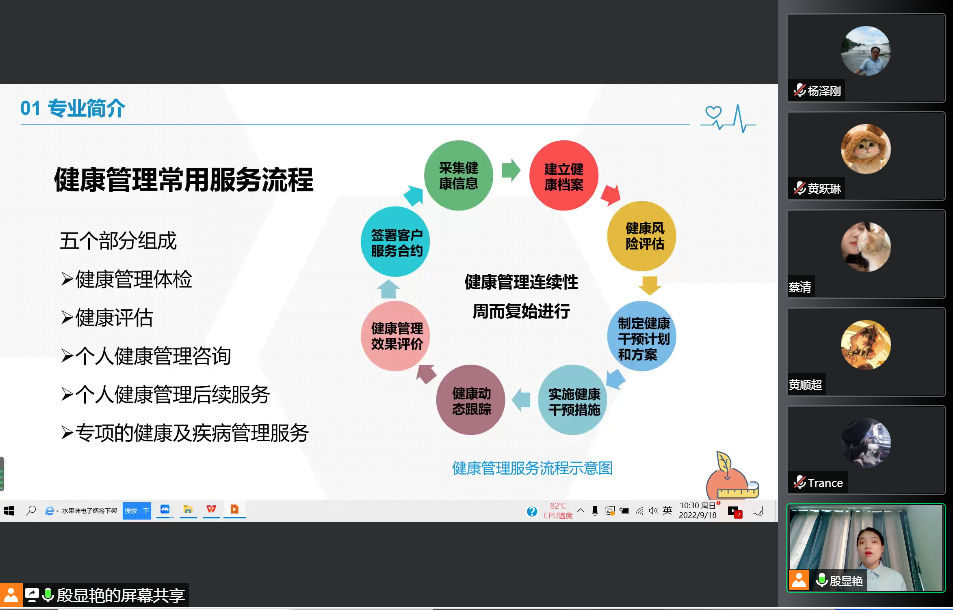953x610 pixels.
Task: Click the muted microphone icon beside 杨泽刚
Action: (799, 90)
